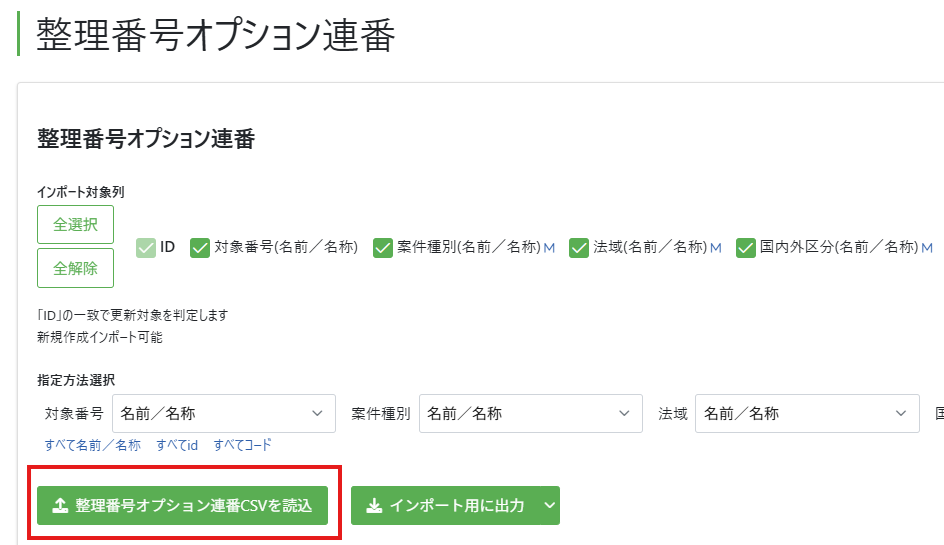Uncheck 対象番号(名前/名称) checkbox

(200, 248)
